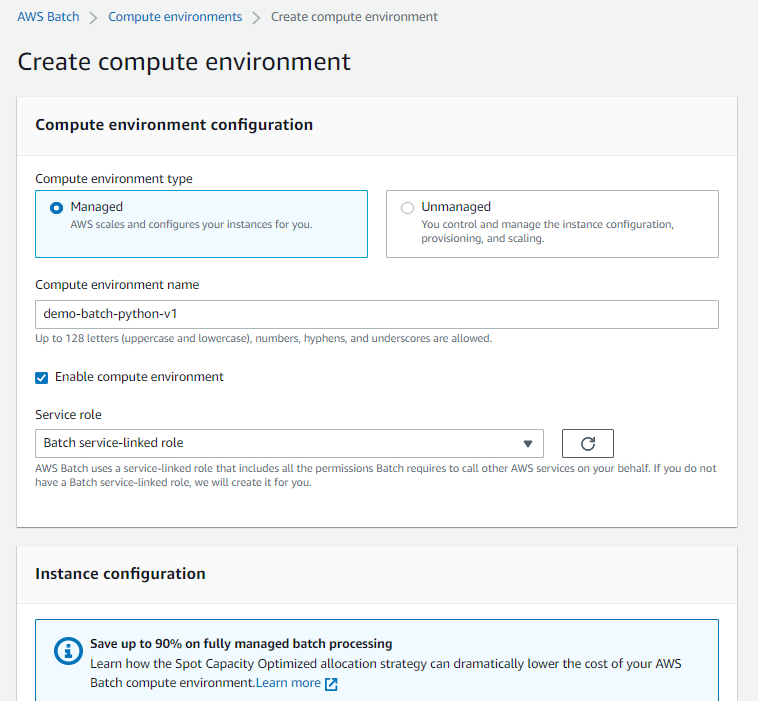Screen dimensions: 758x701
Task: Click the external link icon after Learn more
Action: click(331, 684)
